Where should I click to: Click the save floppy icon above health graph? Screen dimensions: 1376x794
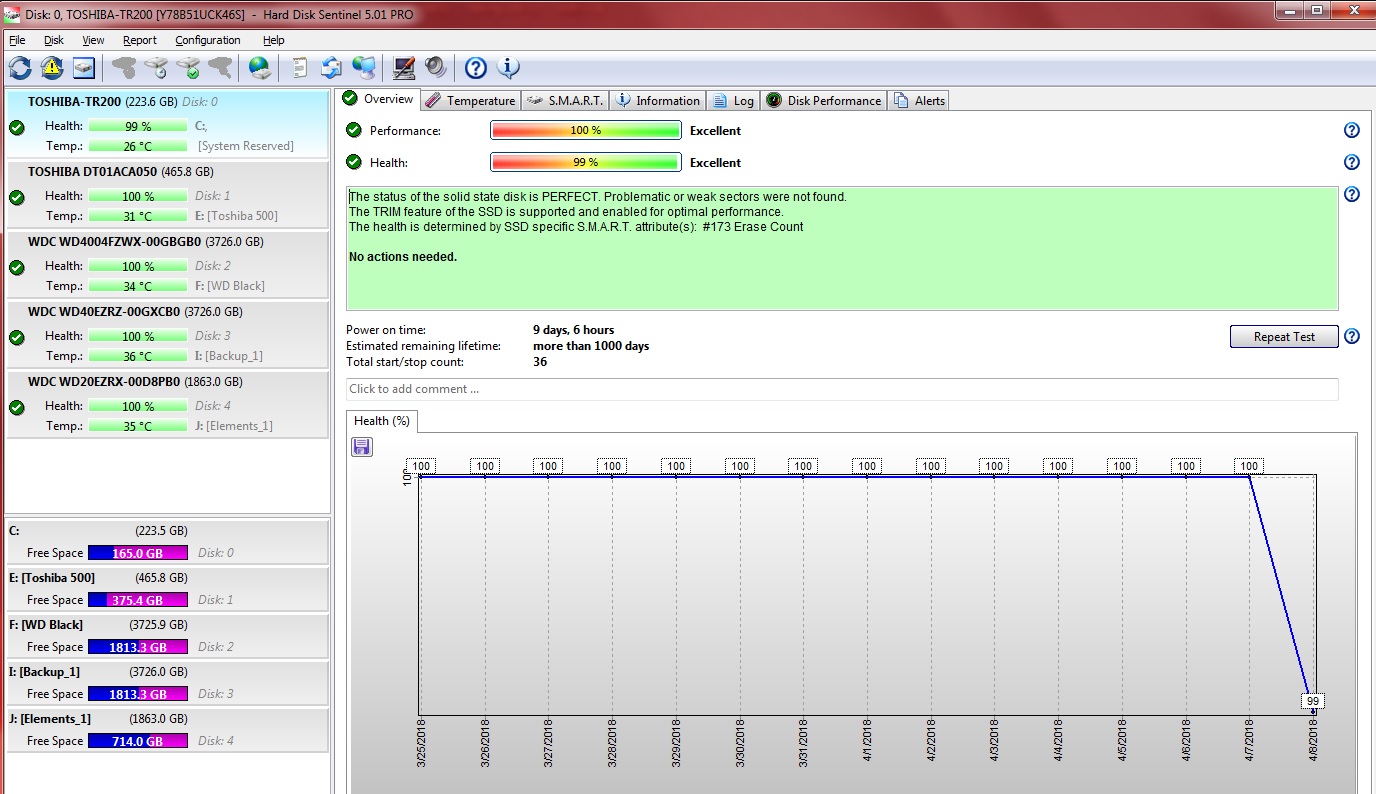362,446
